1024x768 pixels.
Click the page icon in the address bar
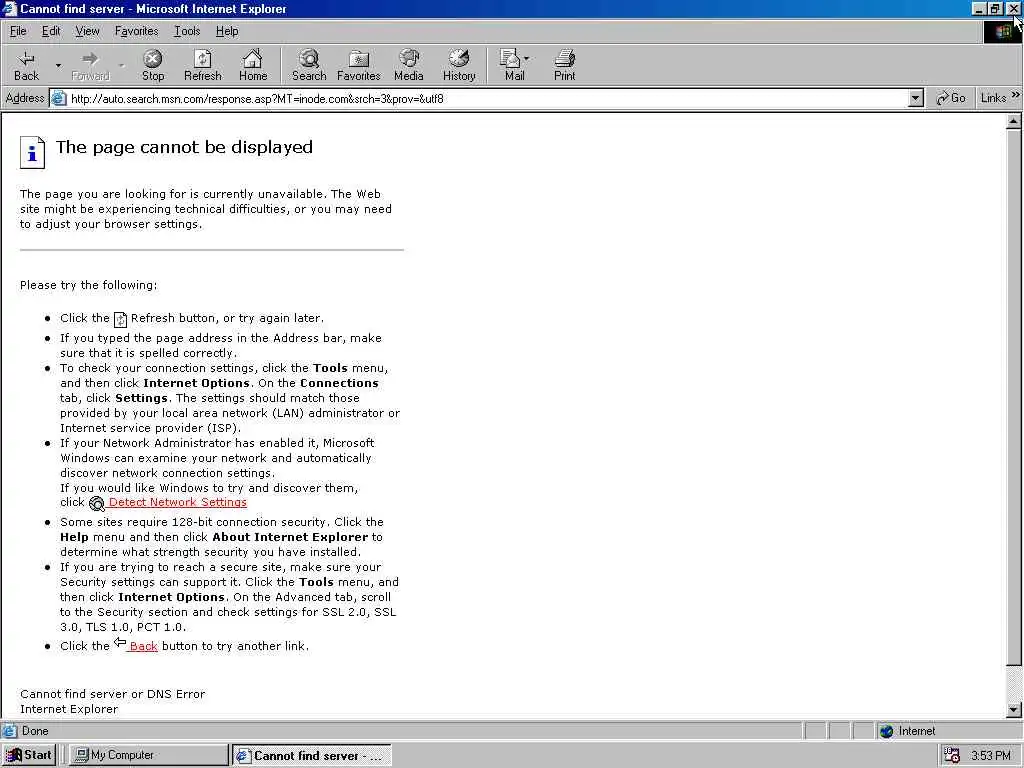pyautogui.click(x=59, y=99)
